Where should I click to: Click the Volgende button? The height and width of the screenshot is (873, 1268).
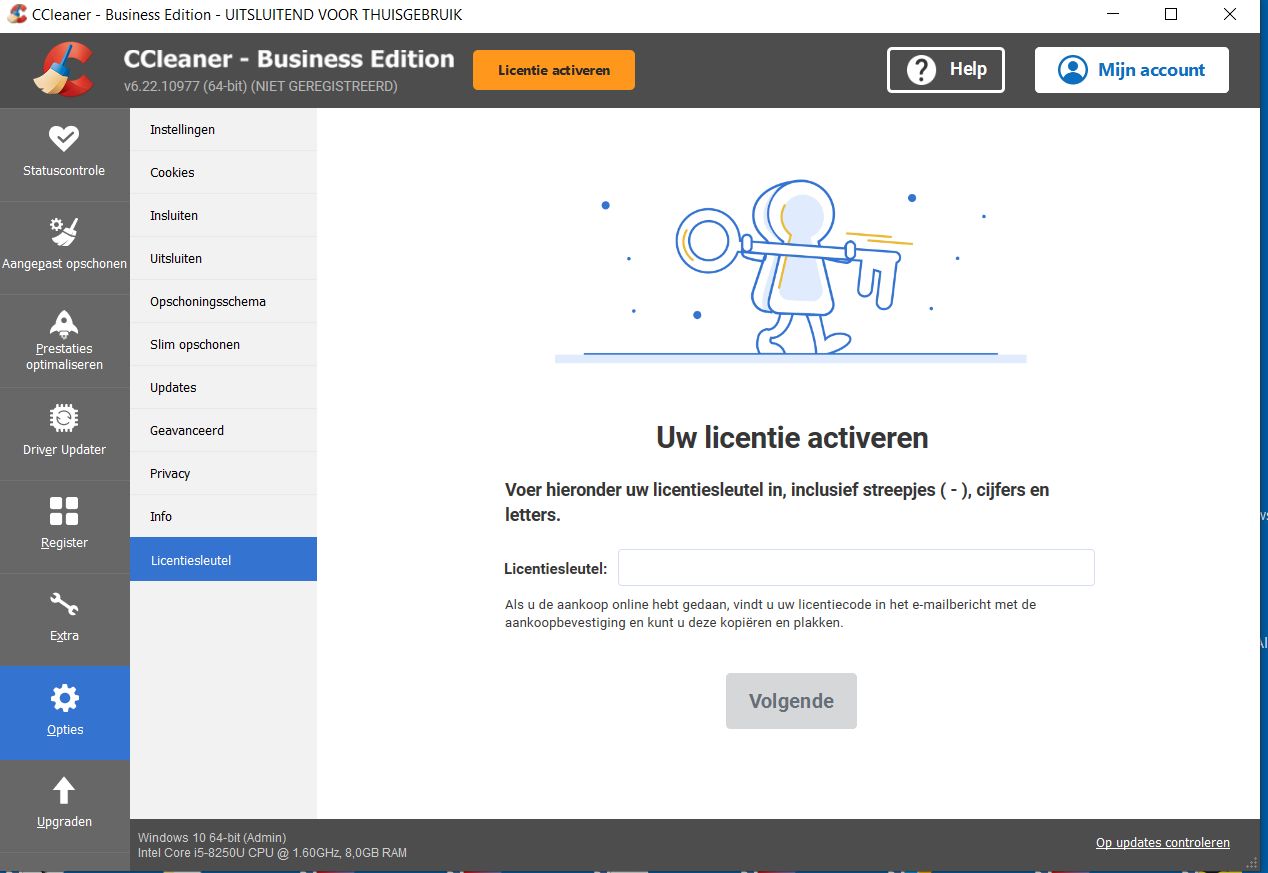click(791, 701)
